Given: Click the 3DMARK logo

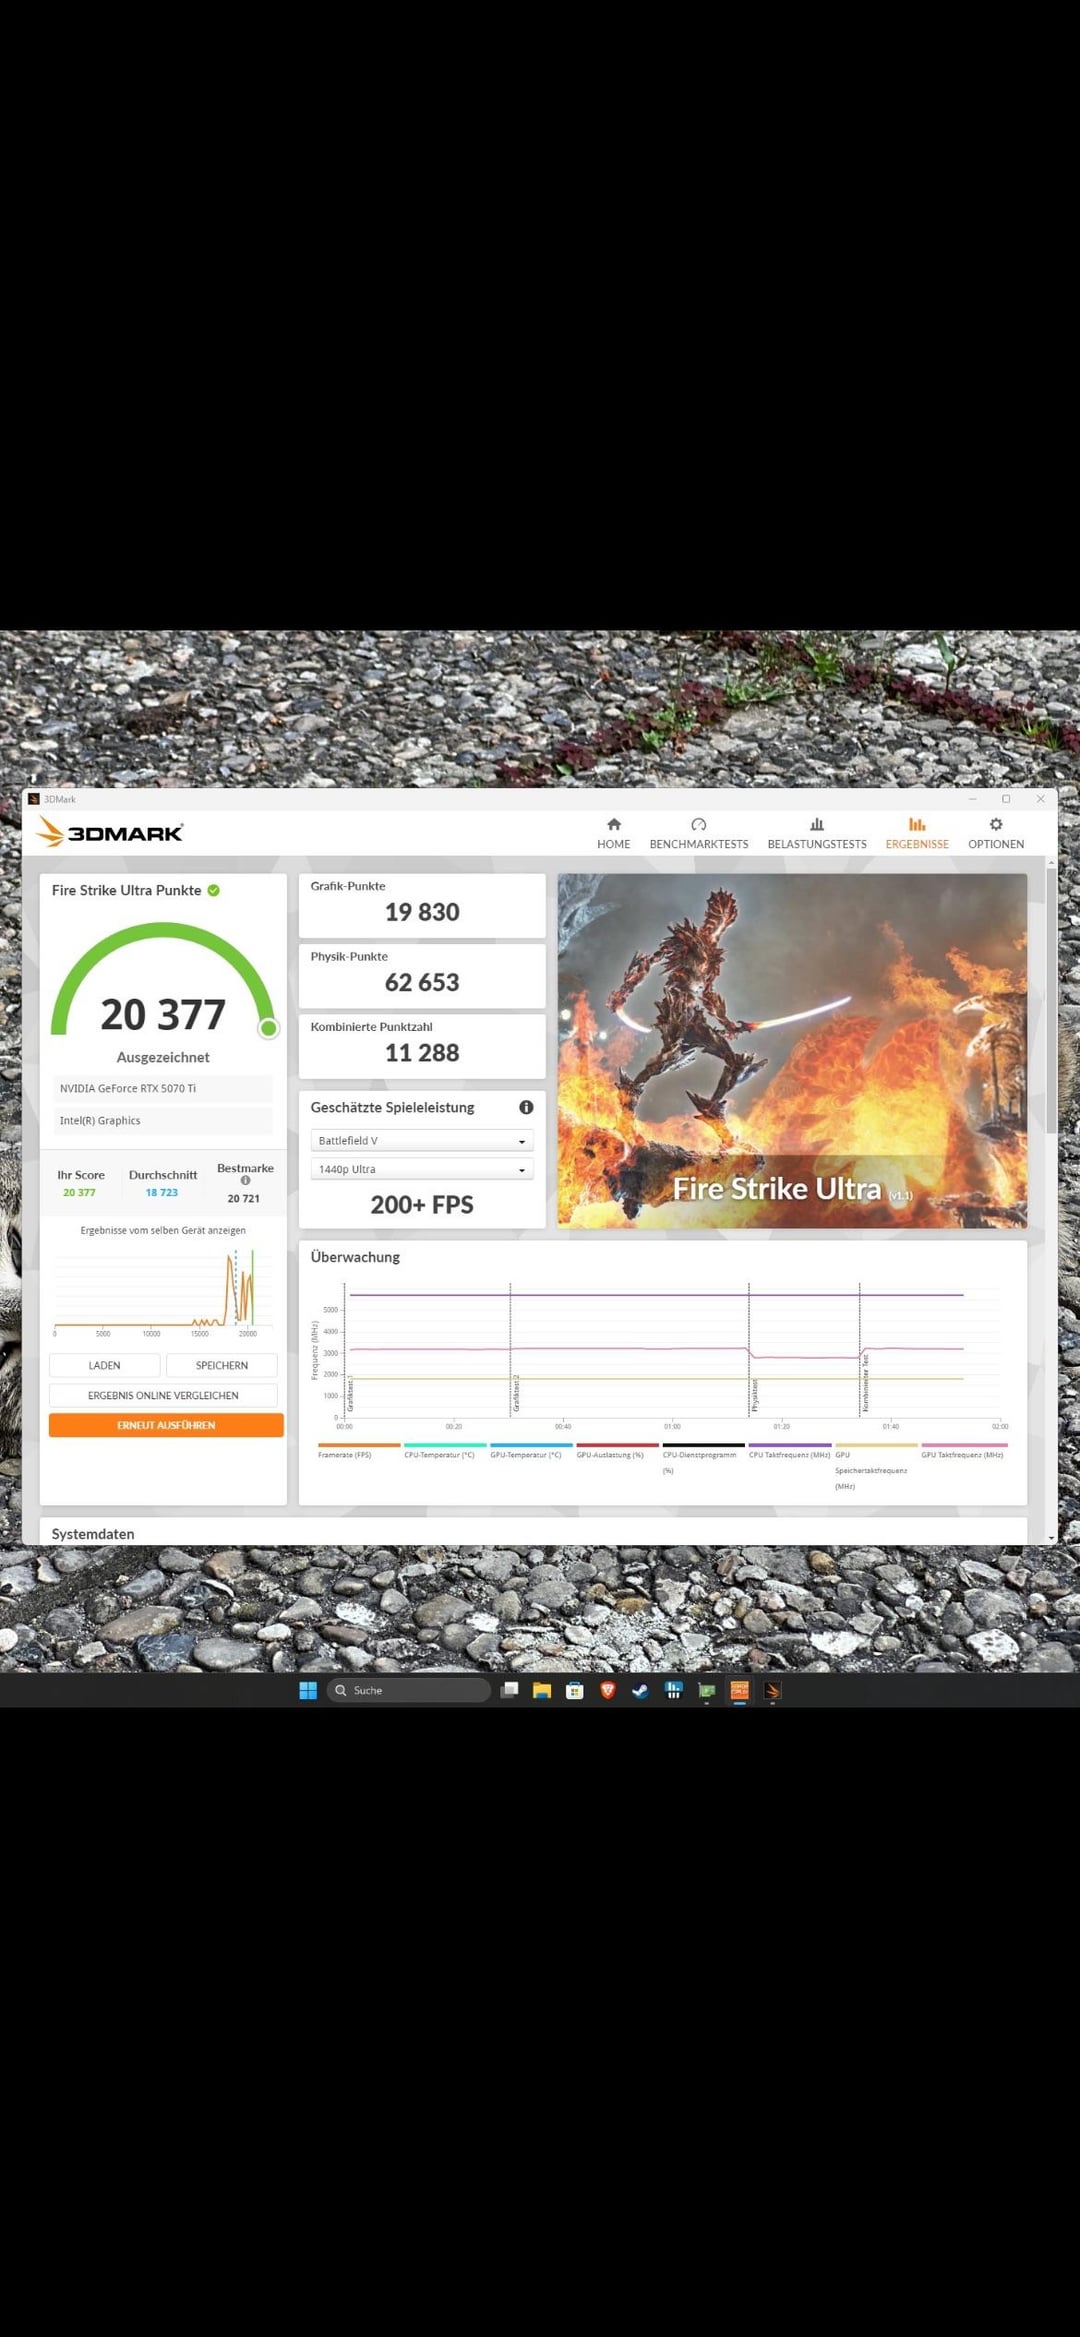Looking at the screenshot, I should (110, 832).
